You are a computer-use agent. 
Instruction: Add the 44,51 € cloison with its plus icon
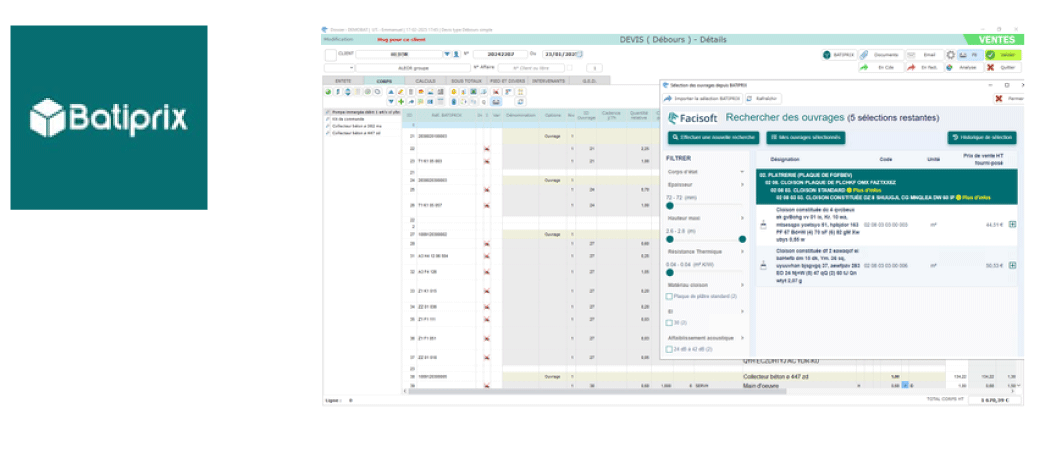point(1012,225)
